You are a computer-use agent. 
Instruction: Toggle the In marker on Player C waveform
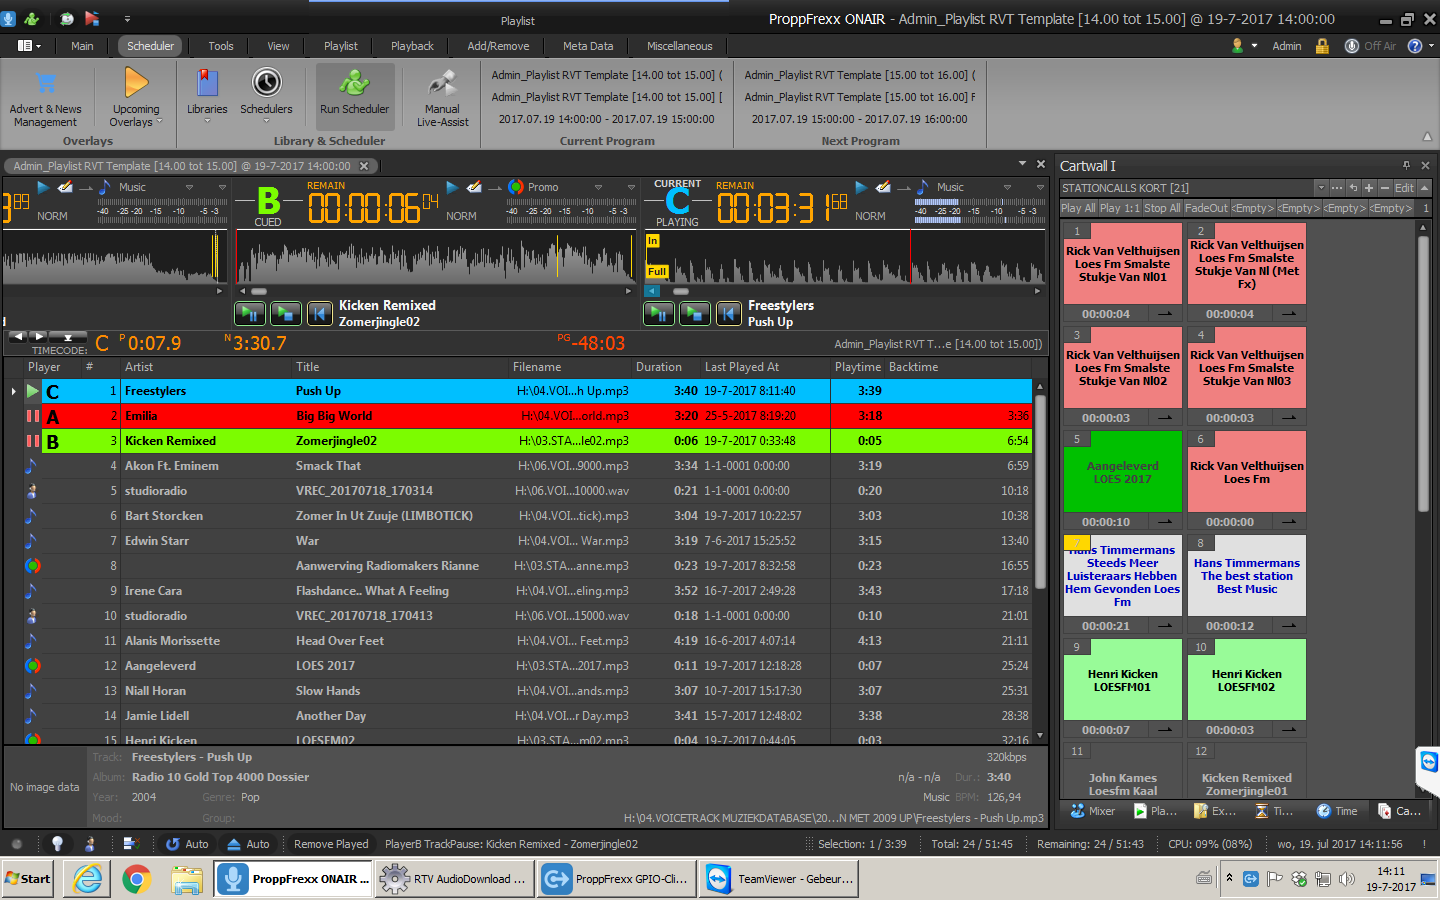click(653, 241)
